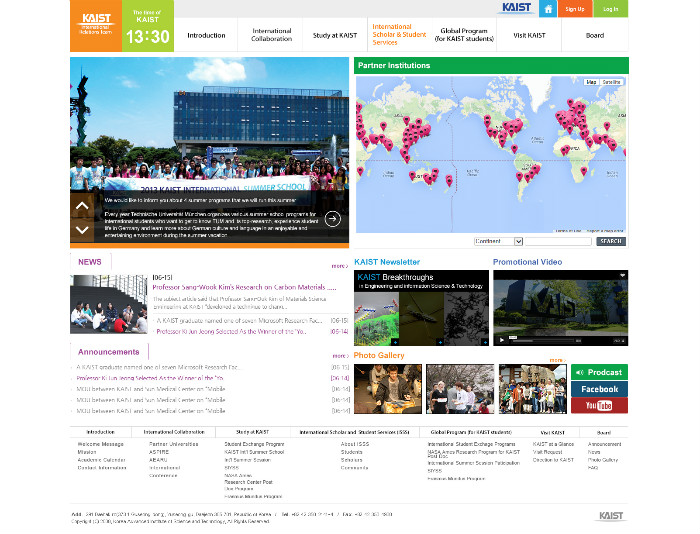Switch the map to Satellite view
The width and height of the screenshot is (700, 534).
tap(611, 82)
